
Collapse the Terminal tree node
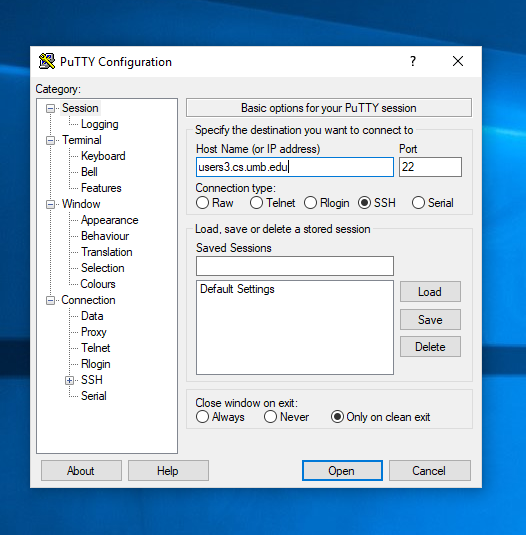pos(50,140)
